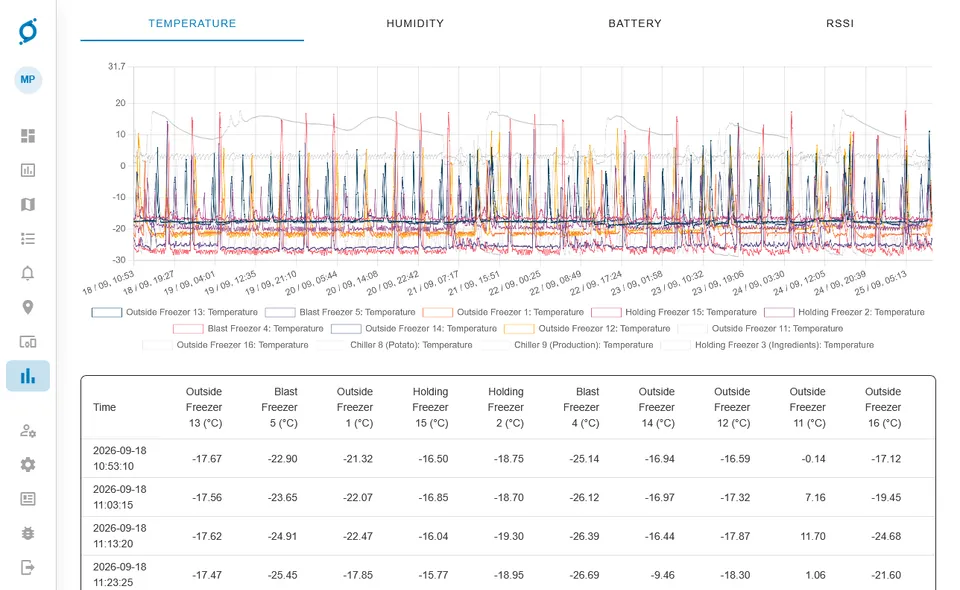960x590 pixels.
Task: Toggle Outside Freezer 14 legend series
Action: click(414, 329)
